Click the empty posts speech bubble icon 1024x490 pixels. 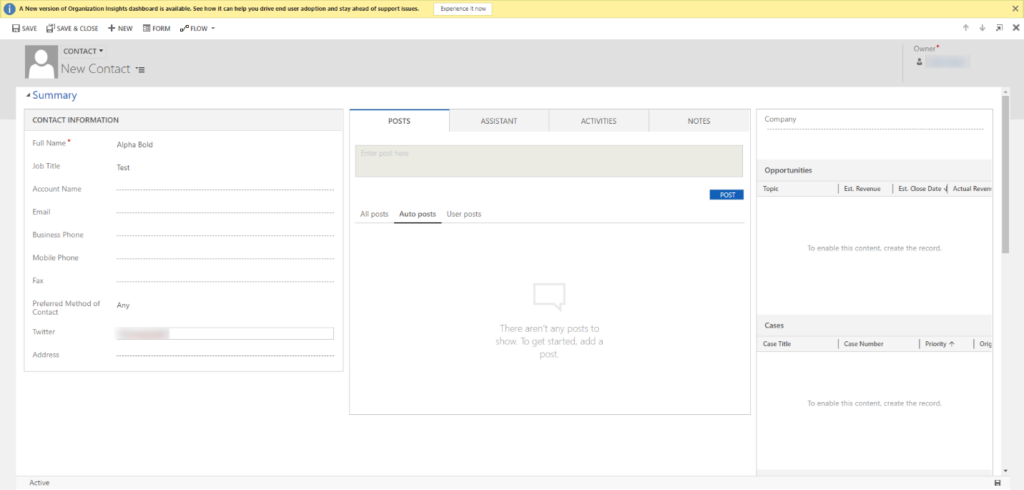pos(549,297)
